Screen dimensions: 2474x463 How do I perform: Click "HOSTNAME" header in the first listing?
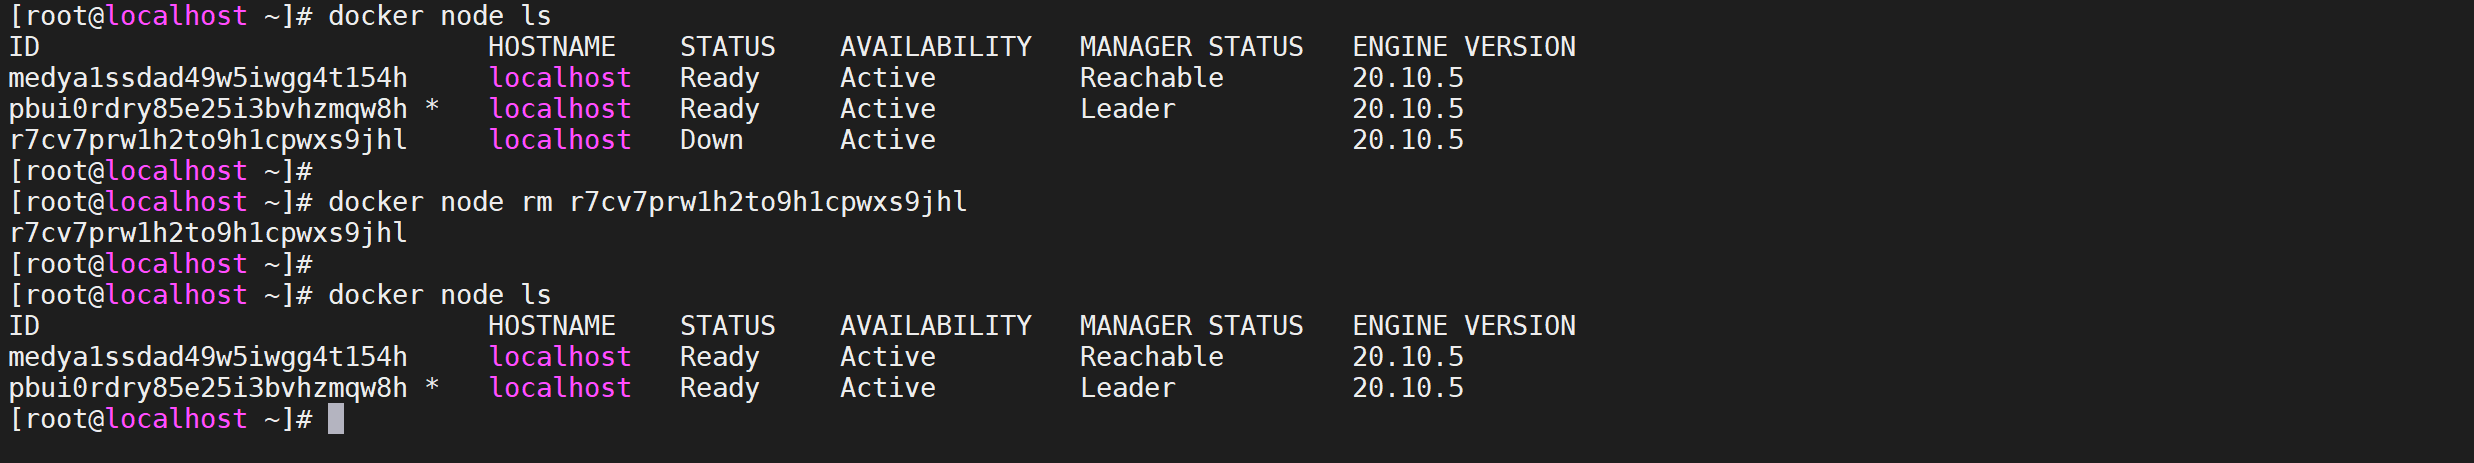click(551, 47)
